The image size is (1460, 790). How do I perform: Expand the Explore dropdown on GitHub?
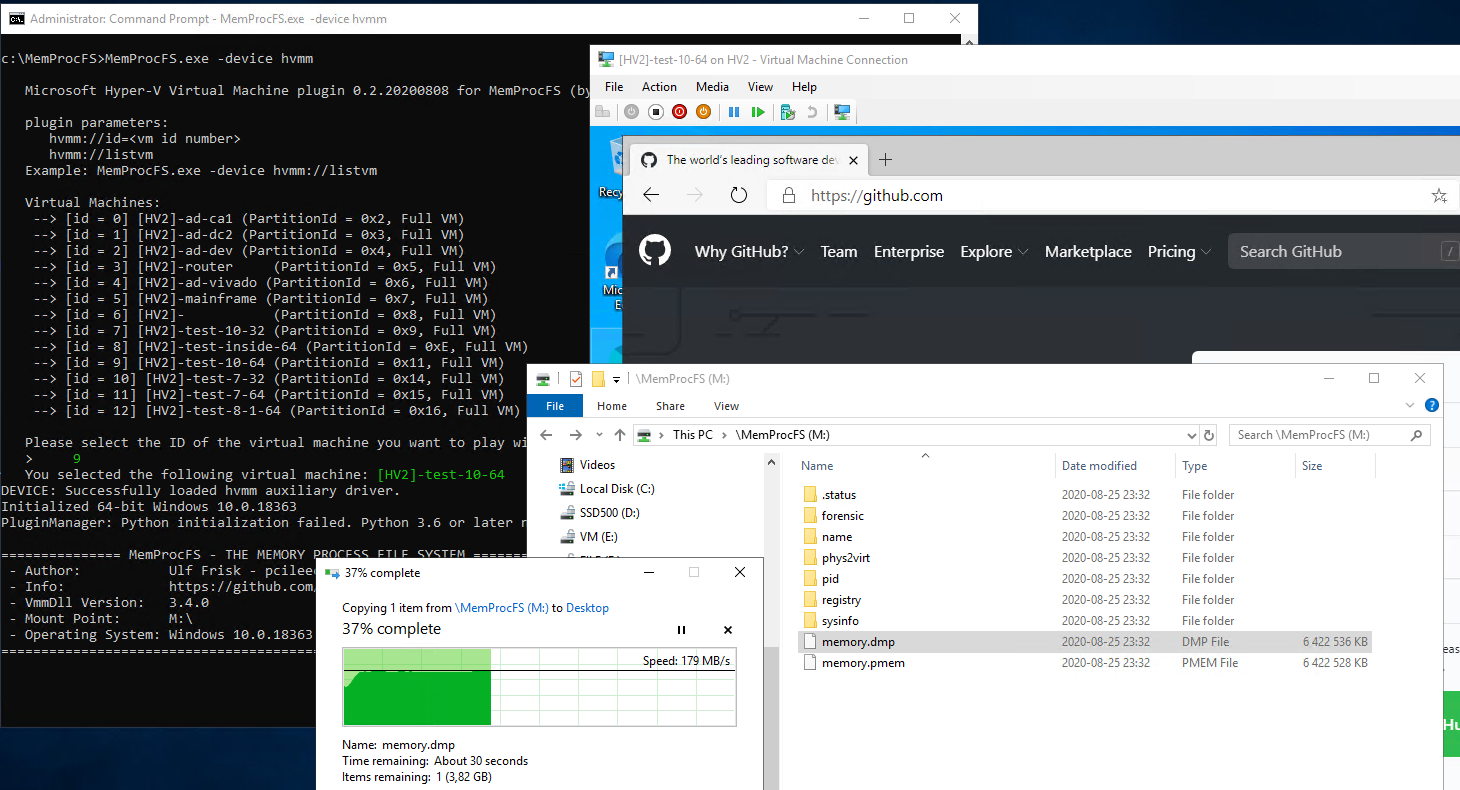[994, 252]
